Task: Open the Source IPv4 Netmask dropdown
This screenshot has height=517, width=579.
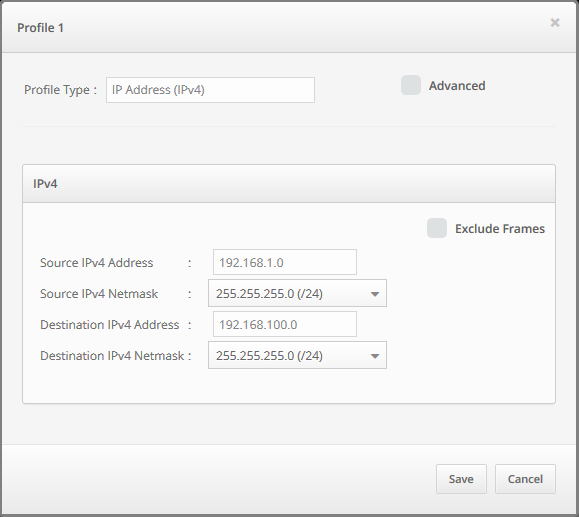Action: pos(297,293)
